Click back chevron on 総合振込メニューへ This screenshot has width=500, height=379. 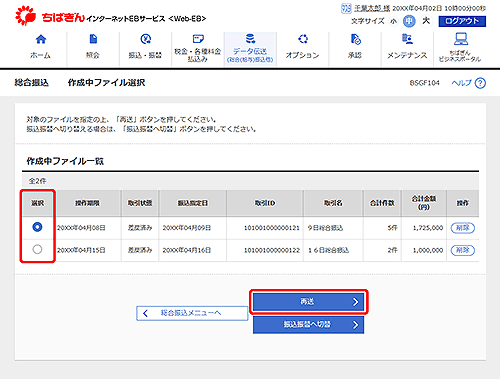(145, 313)
